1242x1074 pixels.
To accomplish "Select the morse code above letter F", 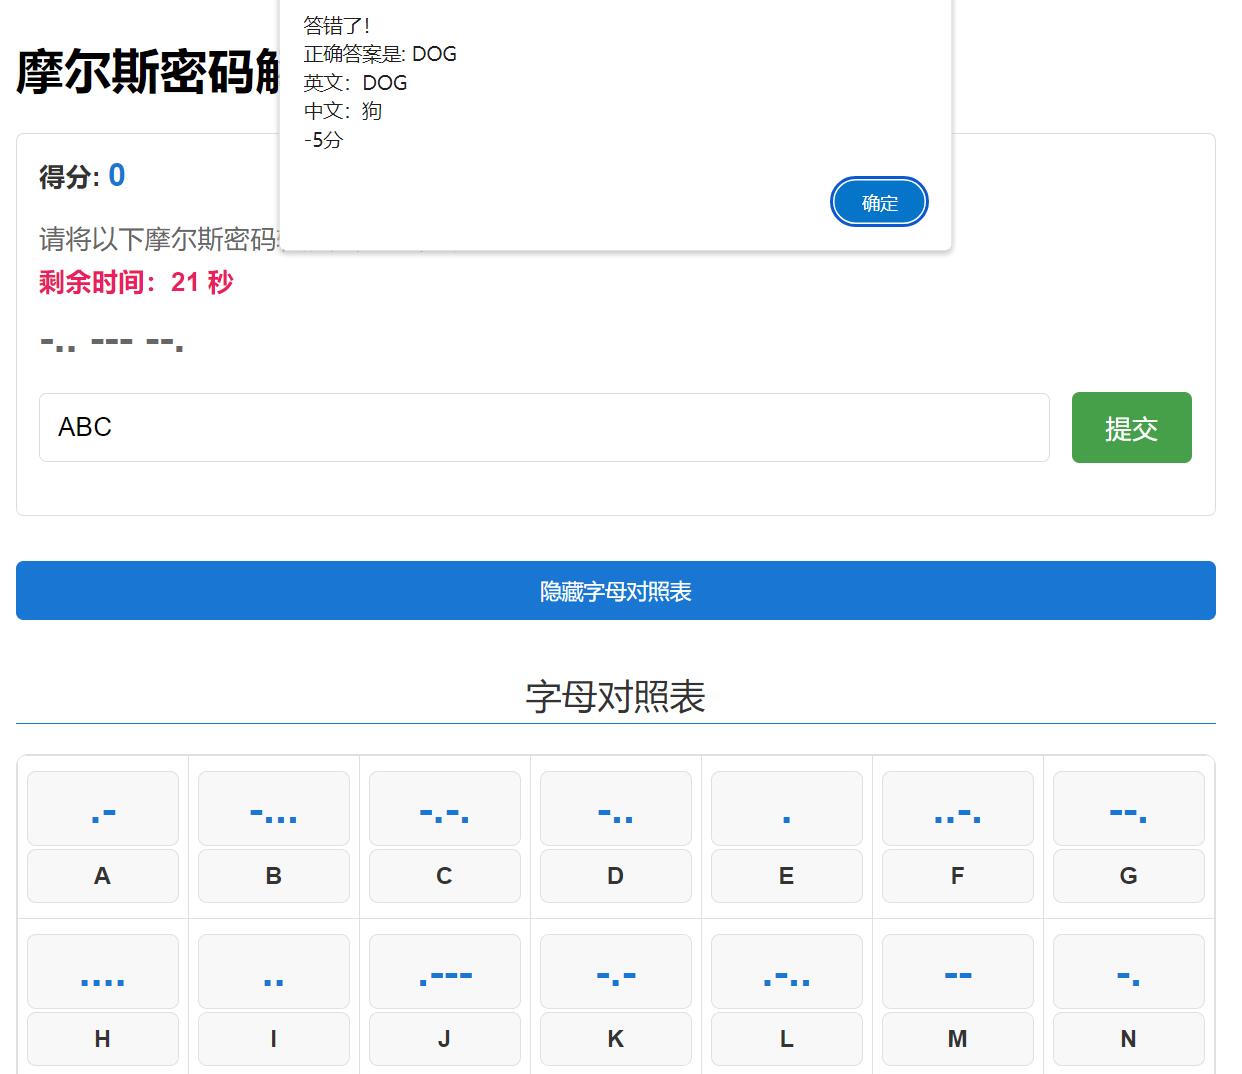I will (958, 809).
